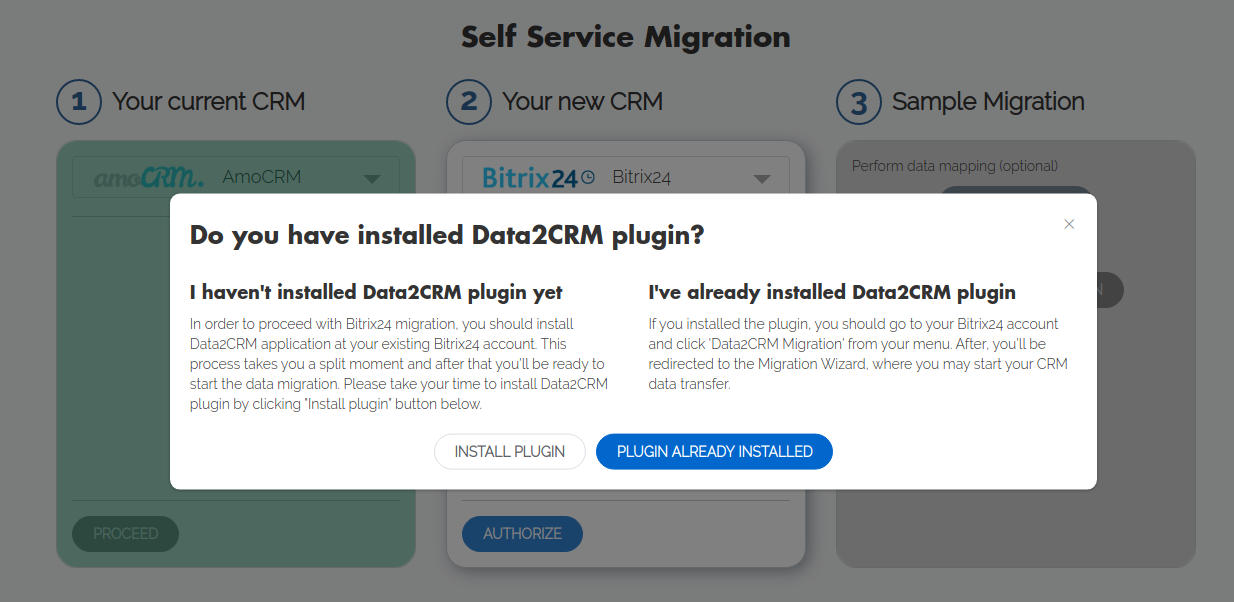1234x602 pixels.
Task: Click the 'Your current CRM' step title
Action: coord(208,102)
